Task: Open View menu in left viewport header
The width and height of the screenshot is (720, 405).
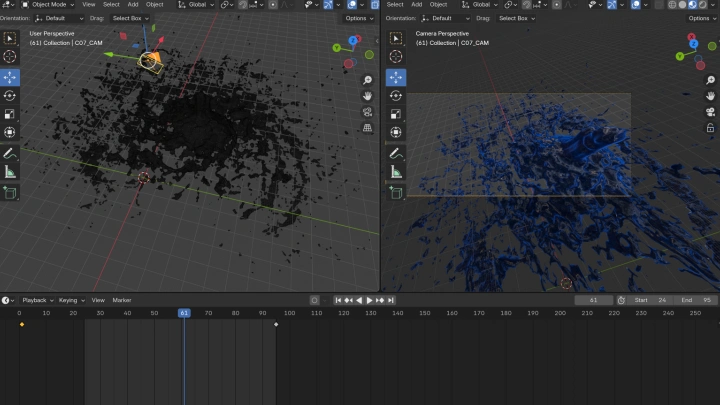Action: [89, 5]
